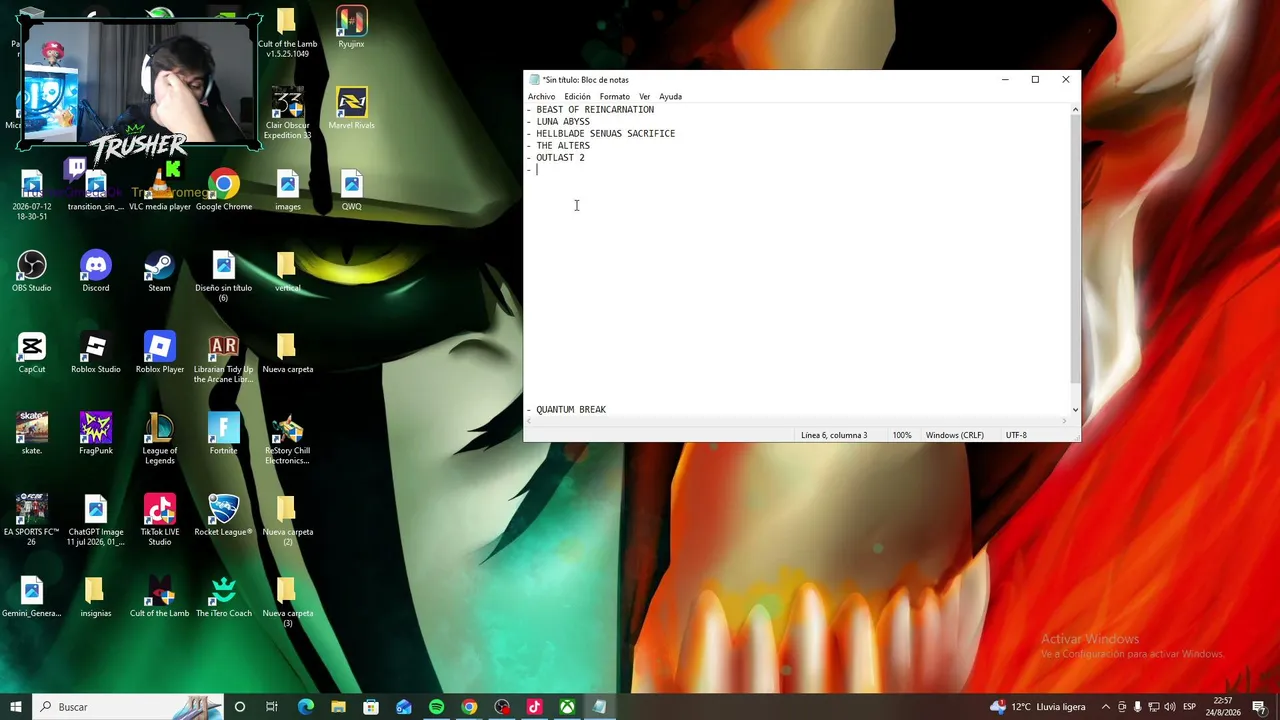Click the line 'LUNA ABYSS'
The height and width of the screenshot is (720, 1280).
563,122
